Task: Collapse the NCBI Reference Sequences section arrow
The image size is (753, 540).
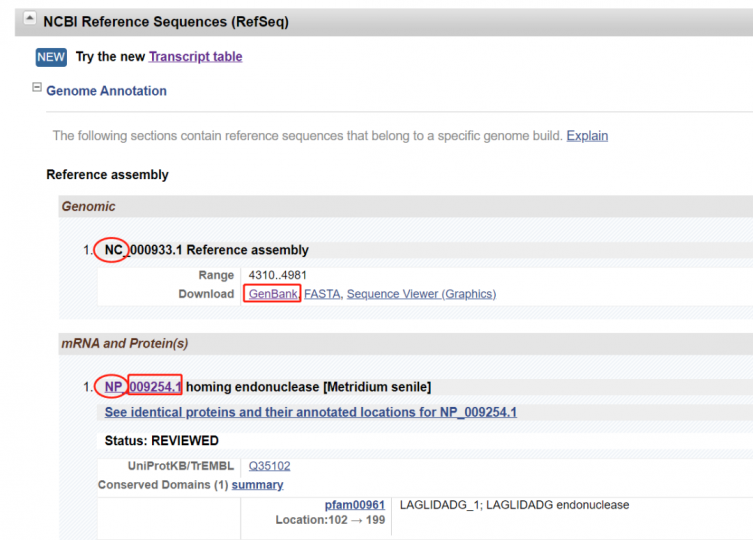Action: (x=30, y=20)
